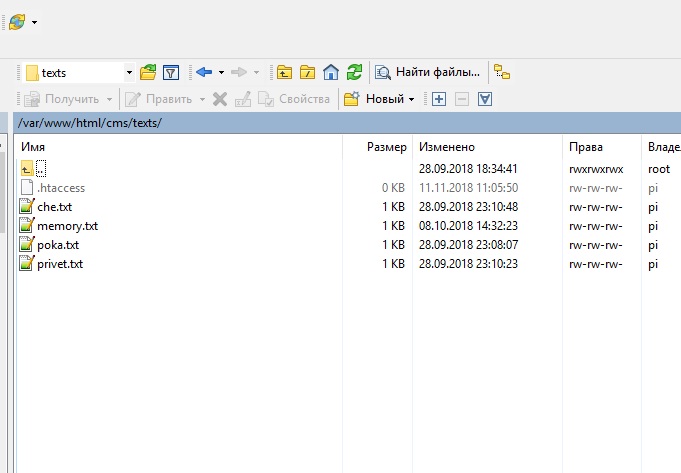Expand the back history dropdown arrow
681x473 pixels.
[221, 72]
